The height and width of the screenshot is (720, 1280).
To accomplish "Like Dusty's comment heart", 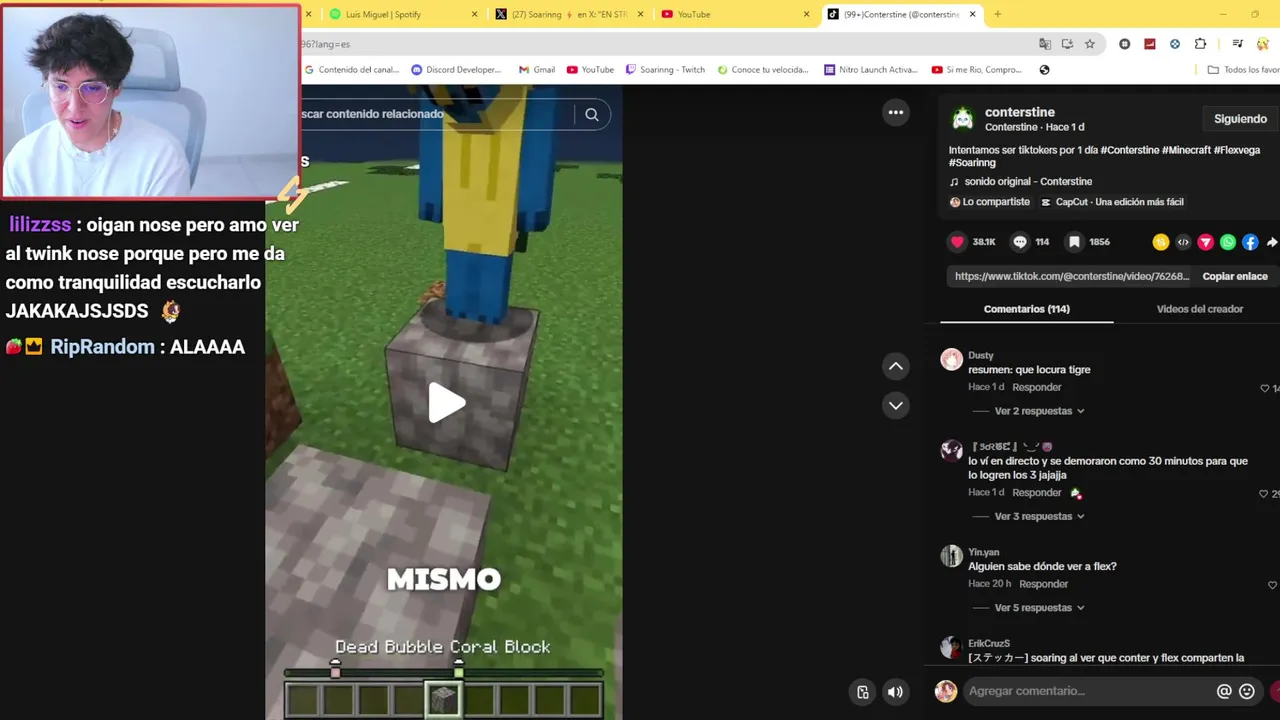I will (1265, 388).
